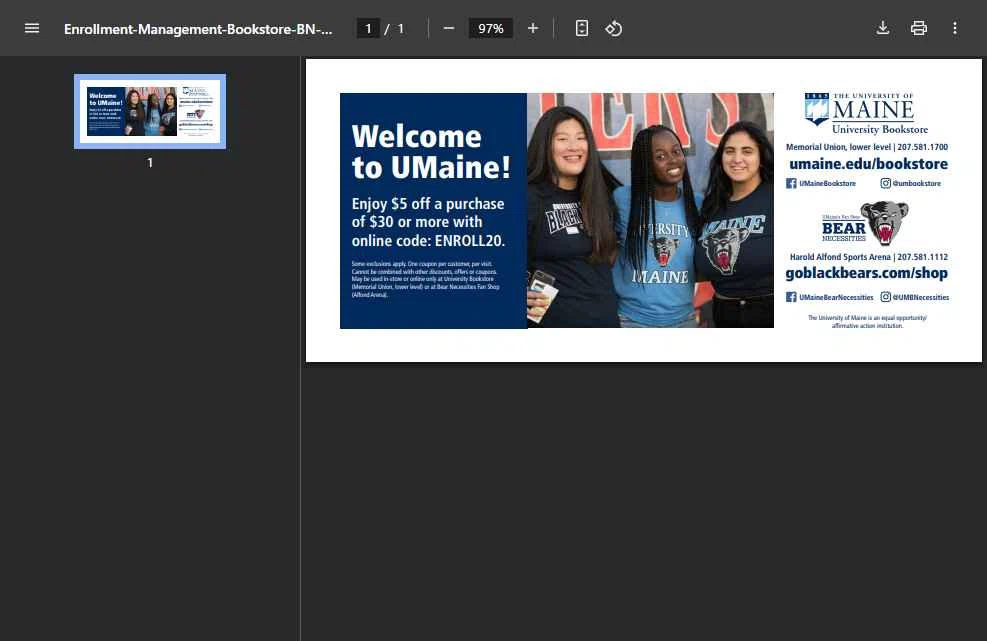Click the umaine.edu/bookstore link
Screen dimensions: 987x641
(x=868, y=164)
